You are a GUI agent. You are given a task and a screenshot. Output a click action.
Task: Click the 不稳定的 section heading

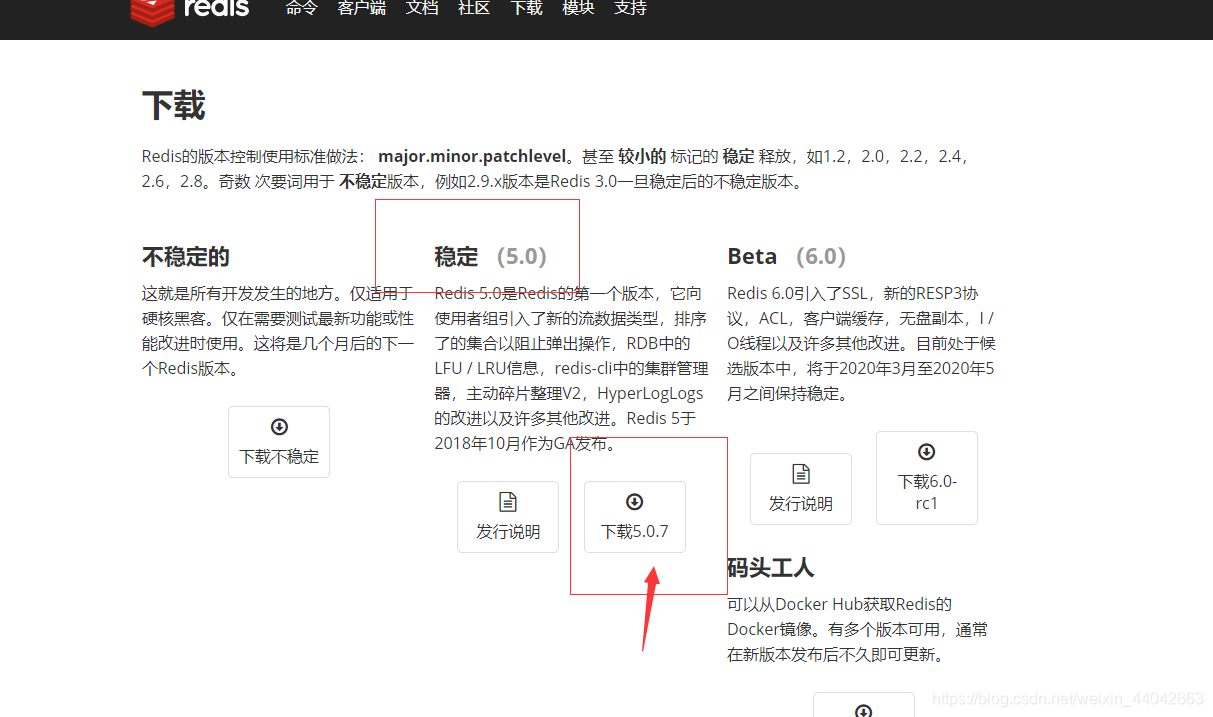click(186, 257)
